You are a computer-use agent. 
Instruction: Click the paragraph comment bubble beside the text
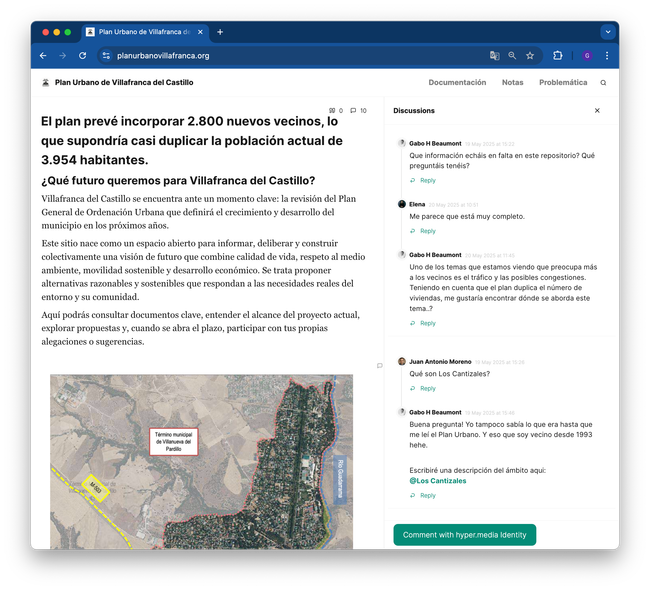pos(379,365)
